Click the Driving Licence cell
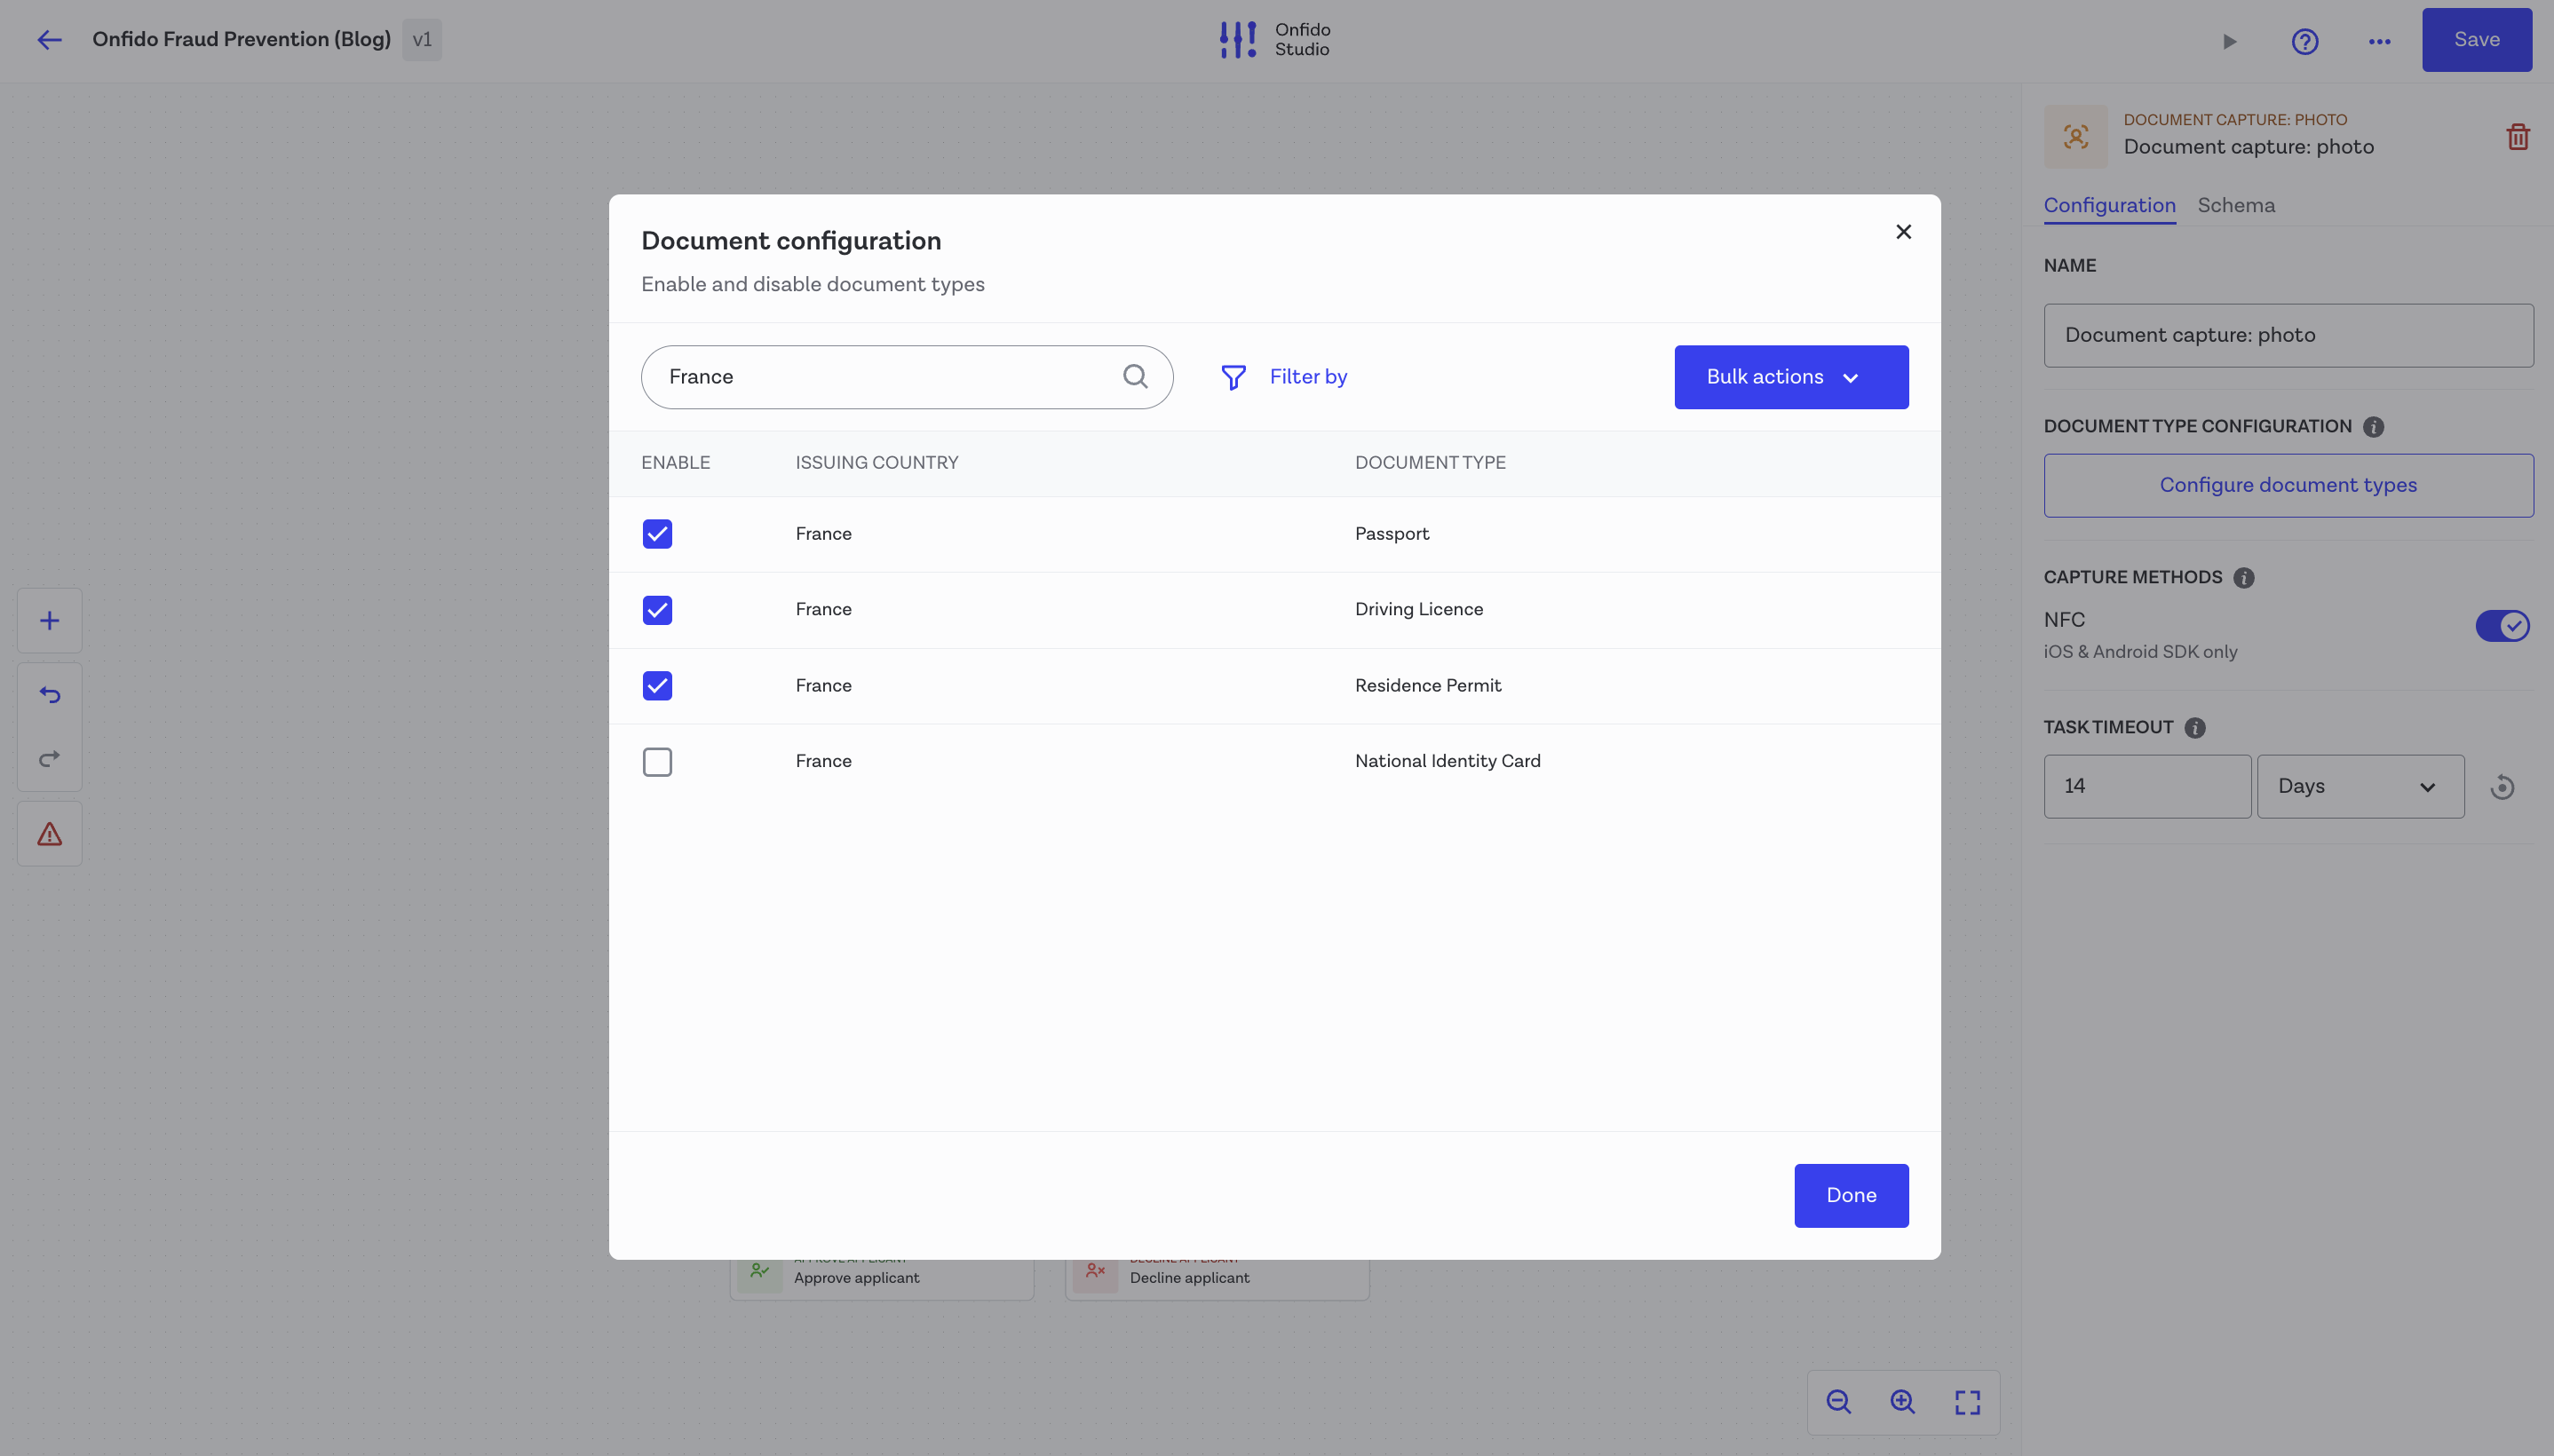 click(x=1418, y=610)
